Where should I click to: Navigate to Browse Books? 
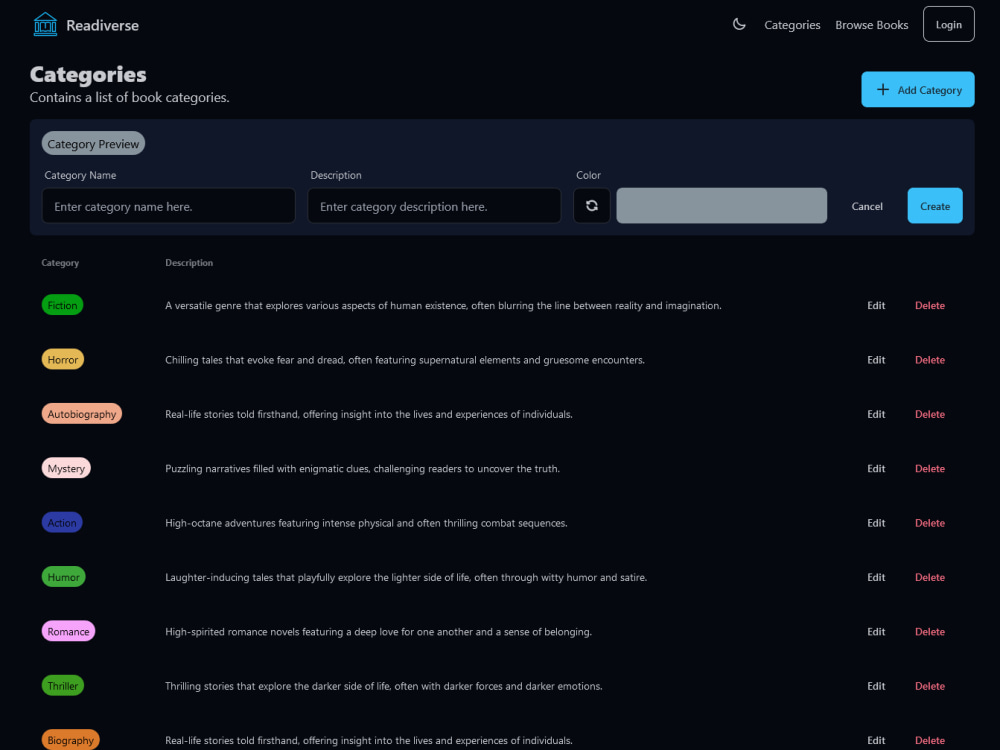[871, 24]
